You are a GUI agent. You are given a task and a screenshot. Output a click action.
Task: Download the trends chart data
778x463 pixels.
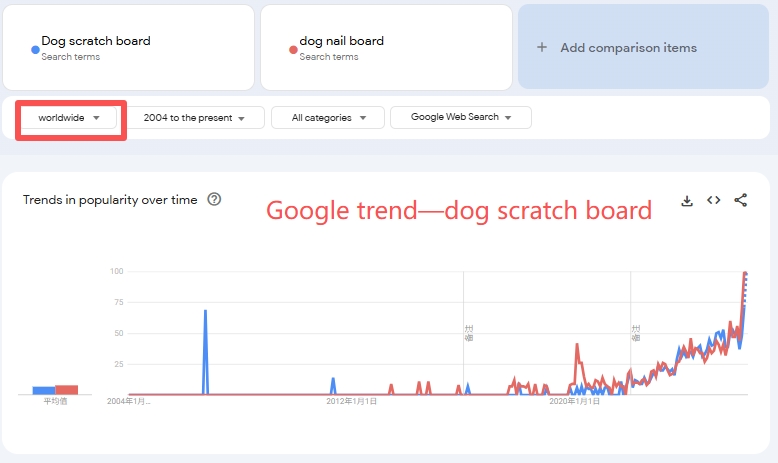pyautogui.click(x=687, y=200)
